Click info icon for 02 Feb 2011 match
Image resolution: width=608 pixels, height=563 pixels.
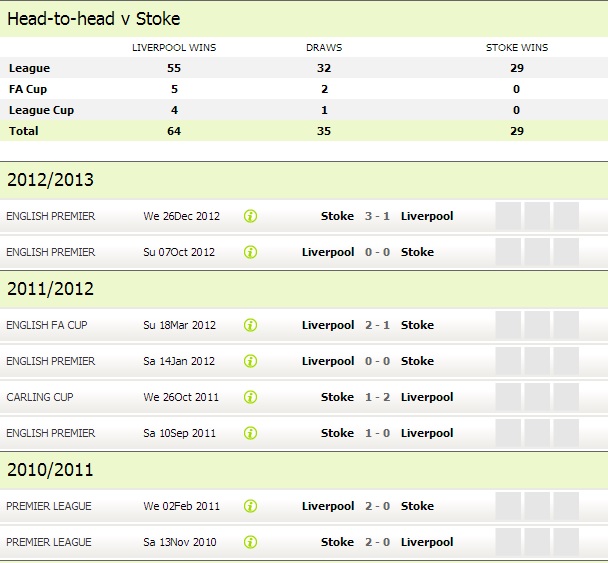[x=250, y=506]
